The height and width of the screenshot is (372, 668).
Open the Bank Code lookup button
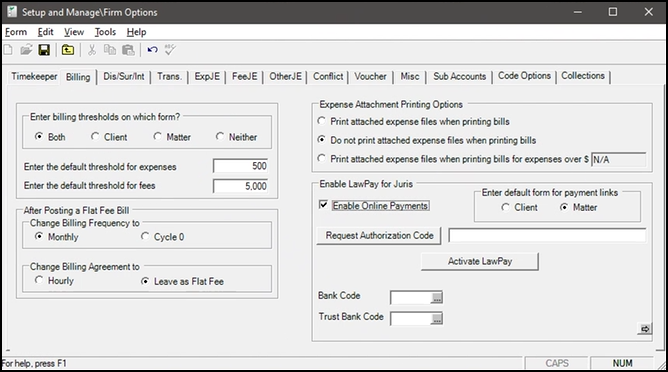click(x=437, y=297)
